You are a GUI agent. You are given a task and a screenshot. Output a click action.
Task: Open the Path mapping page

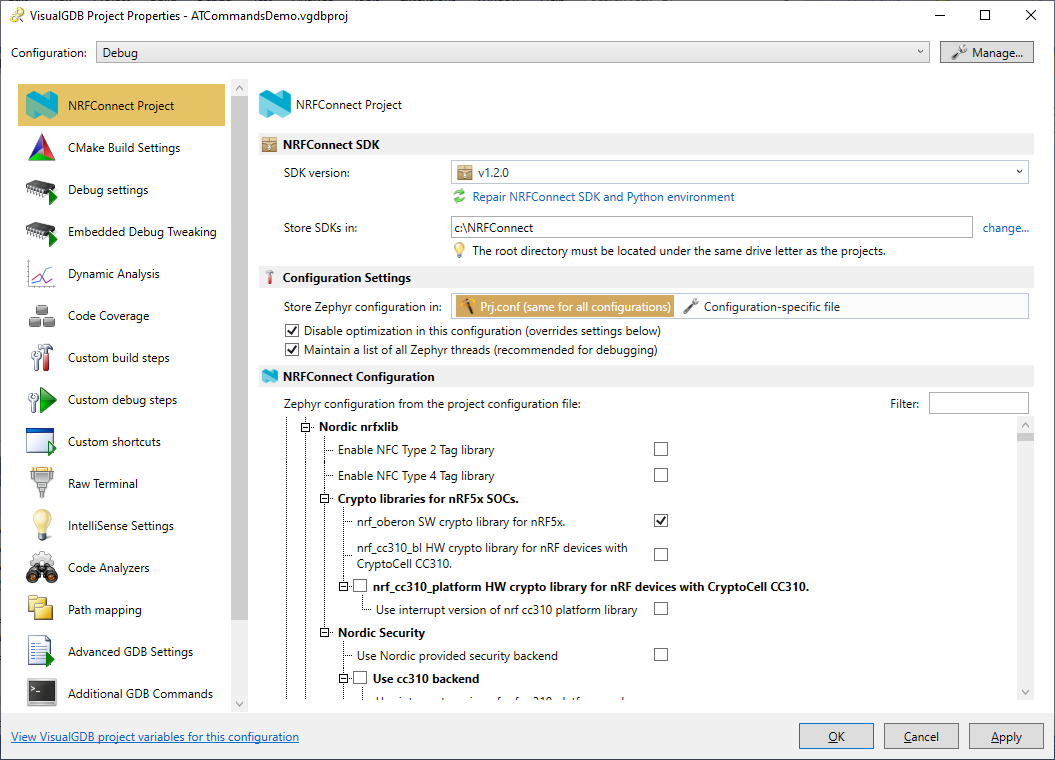121,610
